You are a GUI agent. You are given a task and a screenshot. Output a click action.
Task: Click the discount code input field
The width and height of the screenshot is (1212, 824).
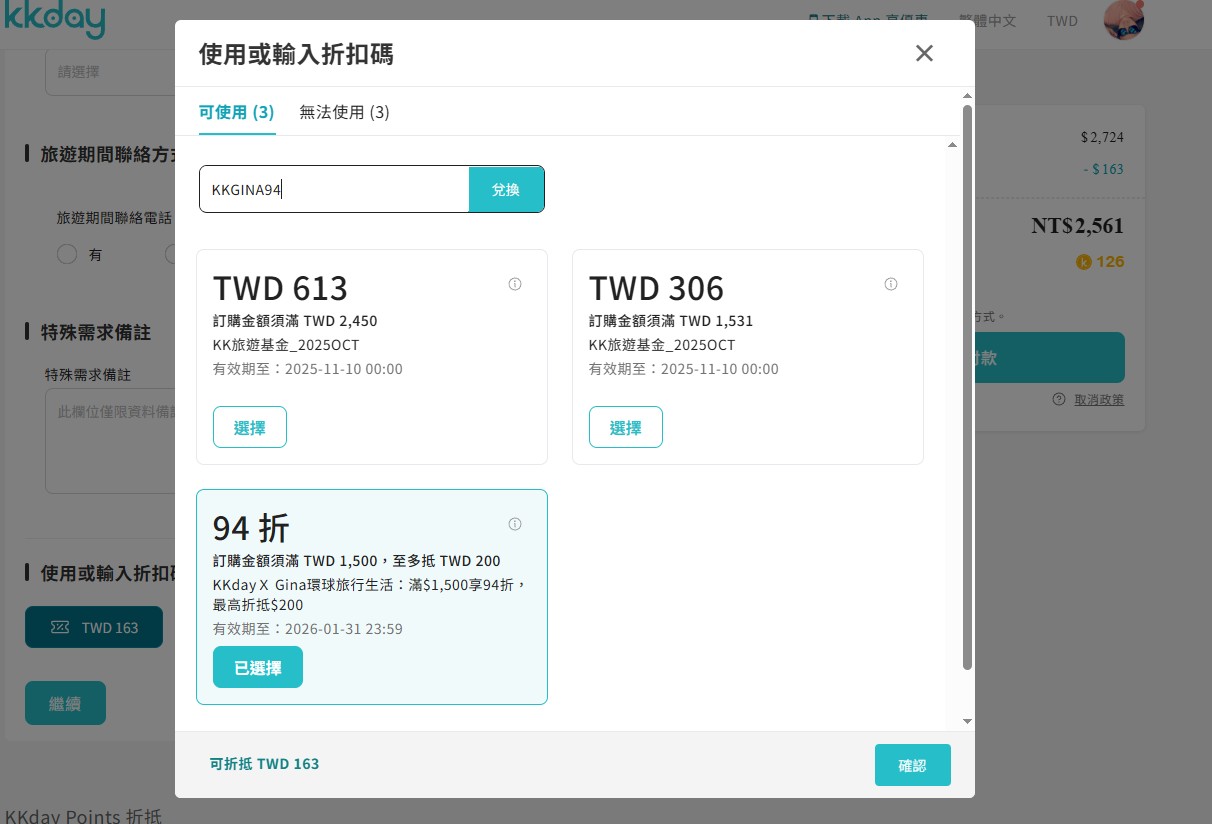[x=334, y=189]
